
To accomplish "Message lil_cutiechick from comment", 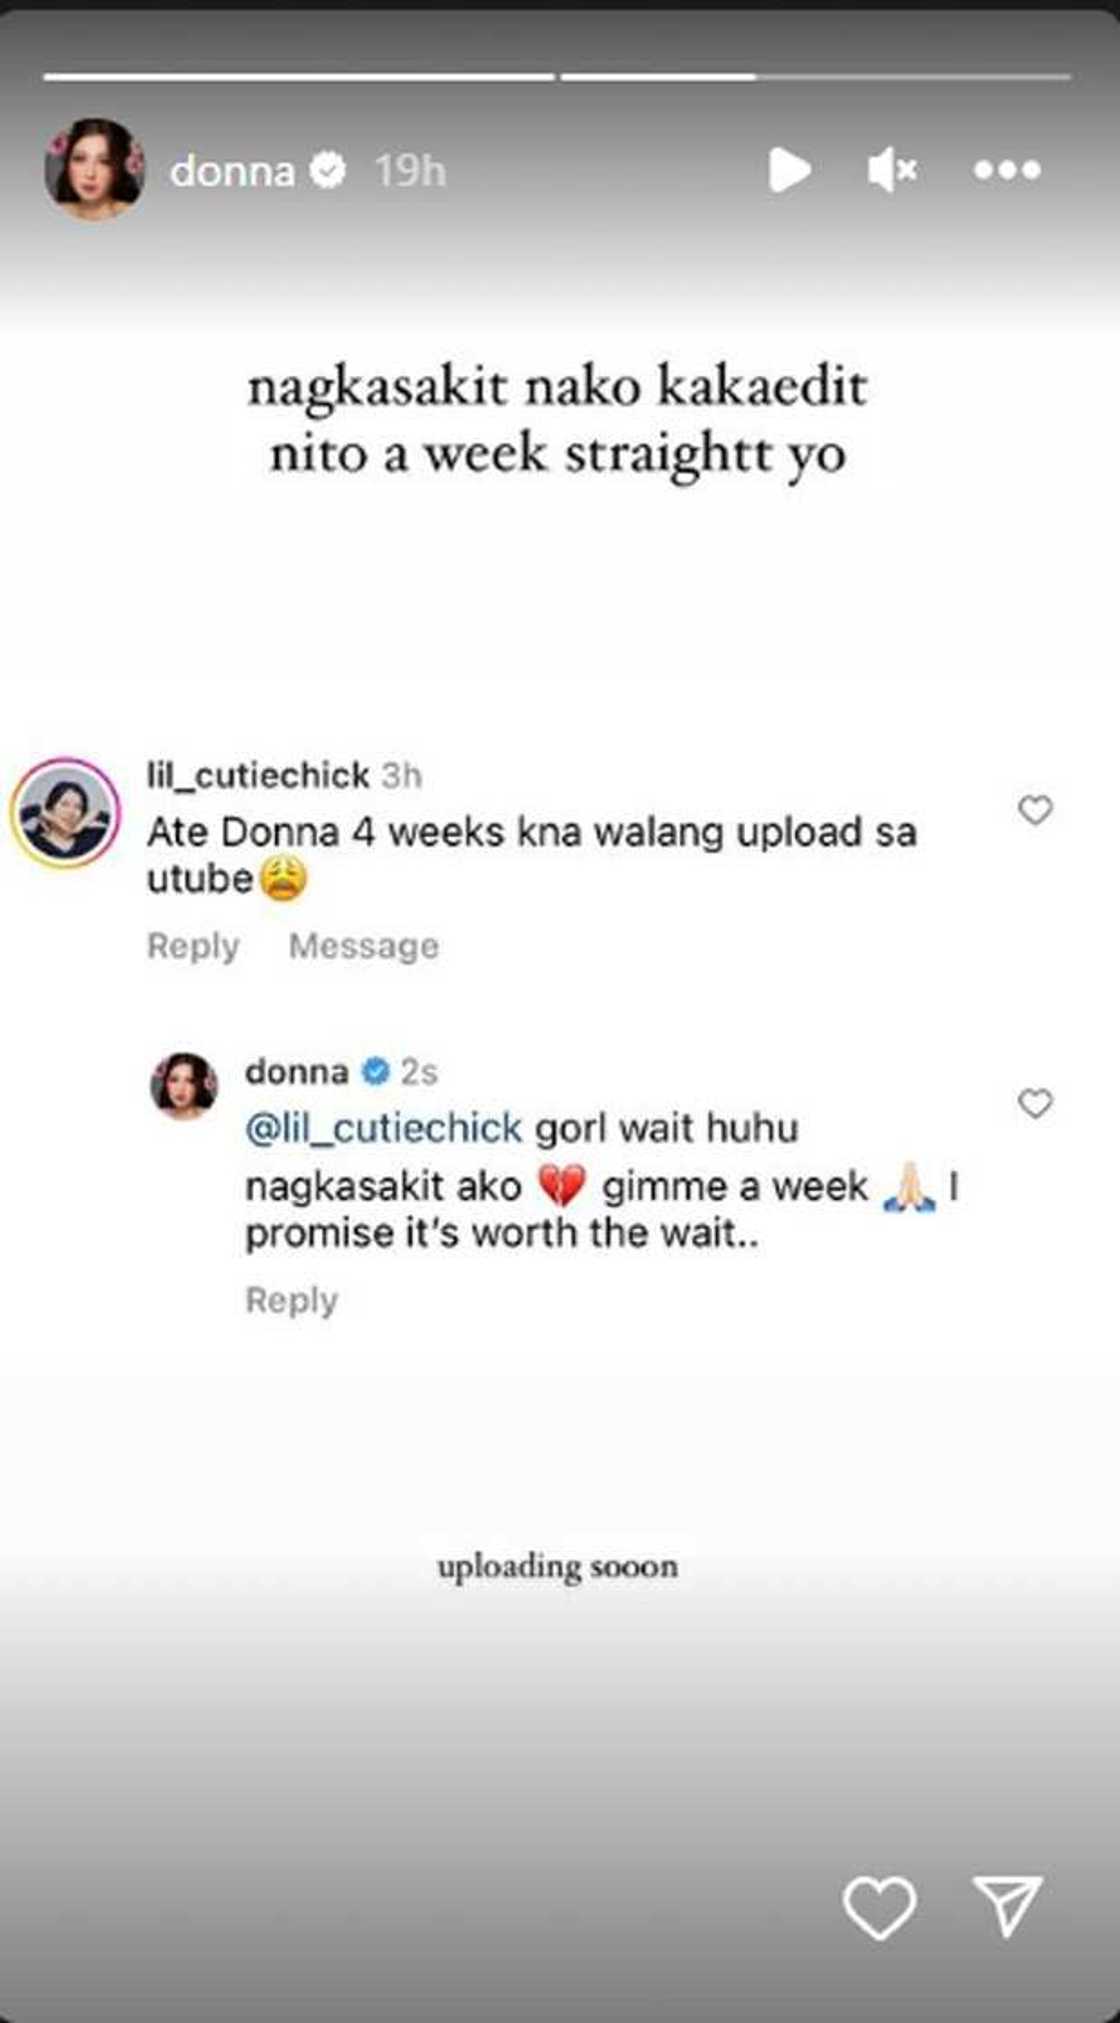I will [x=363, y=946].
